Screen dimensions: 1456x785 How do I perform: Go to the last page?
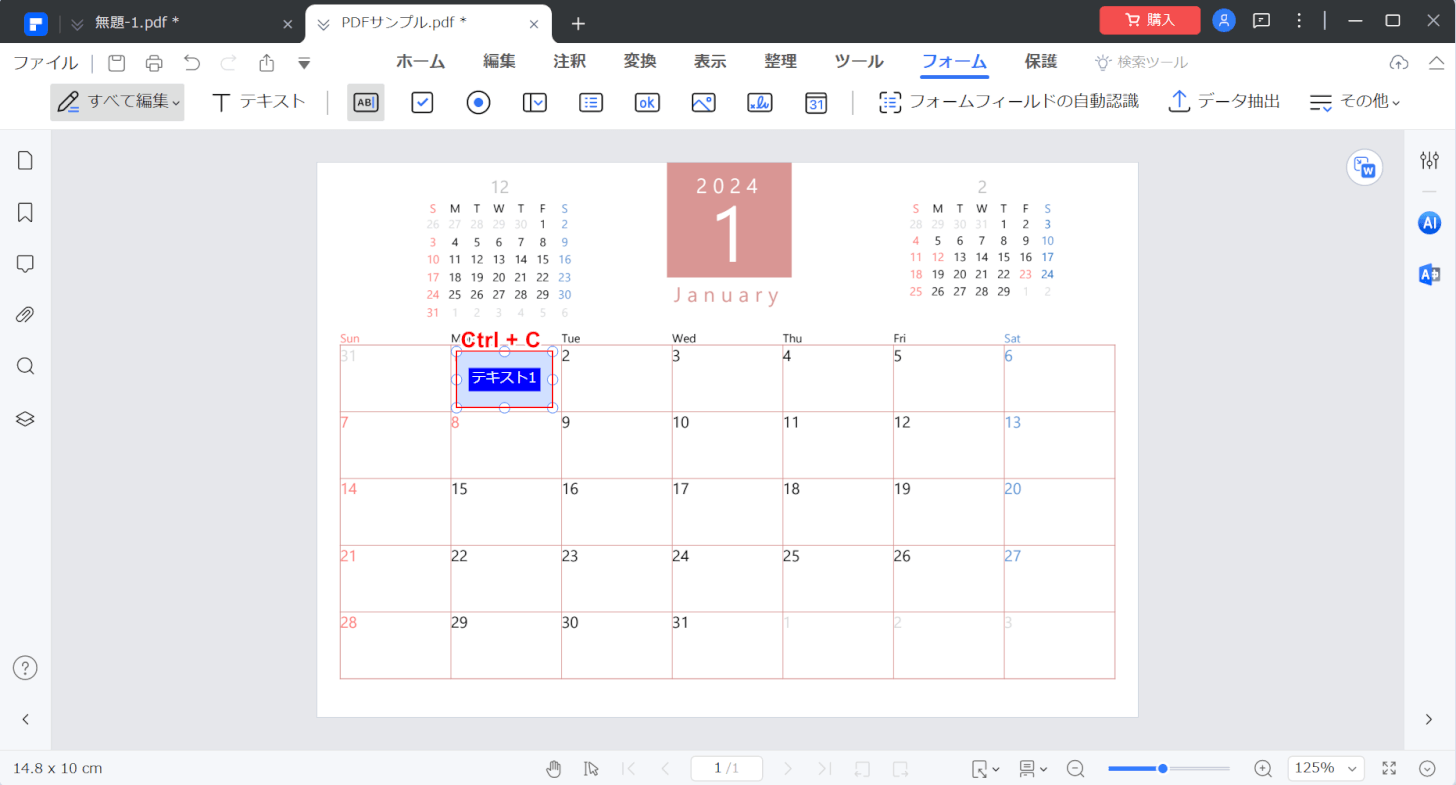pos(824,768)
